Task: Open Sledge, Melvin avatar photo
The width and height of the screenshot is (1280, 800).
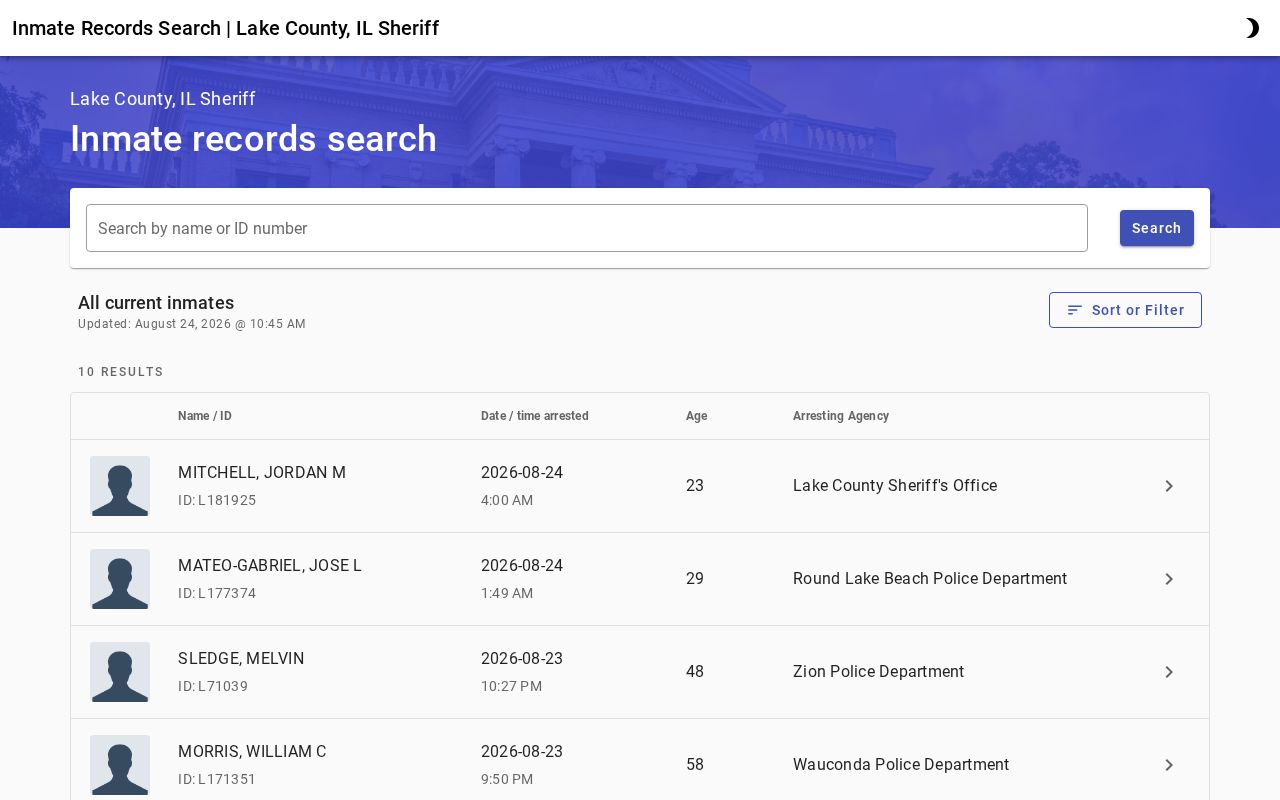Action: (120, 672)
